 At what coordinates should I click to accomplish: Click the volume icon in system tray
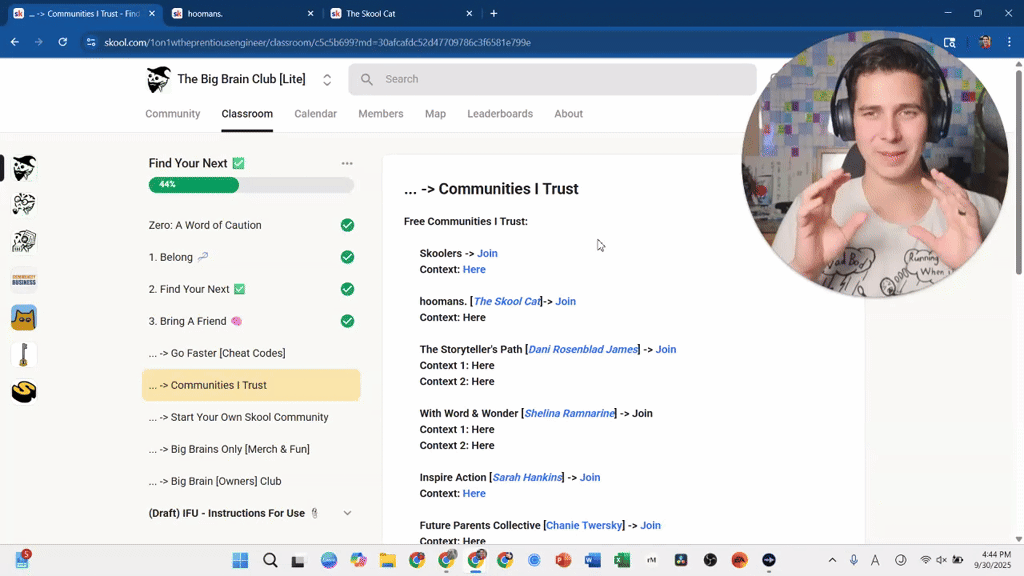941,560
